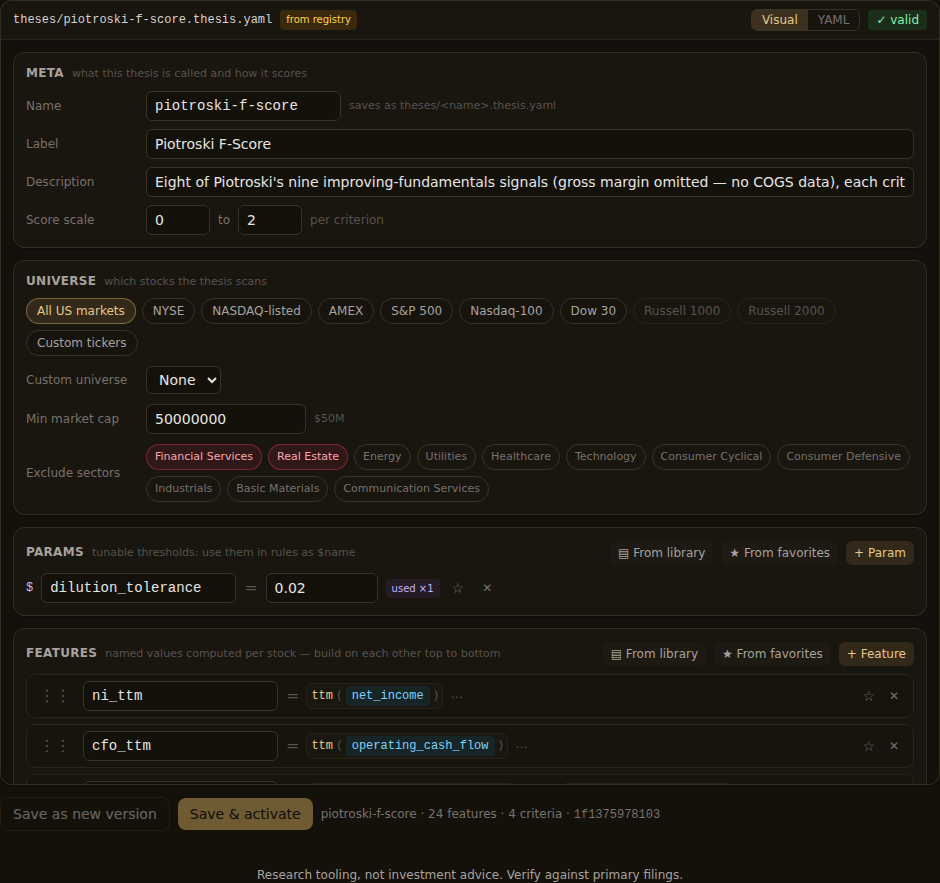Image resolution: width=940 pixels, height=883 pixels.
Task: Select the NYSE universe chip
Action: (168, 311)
